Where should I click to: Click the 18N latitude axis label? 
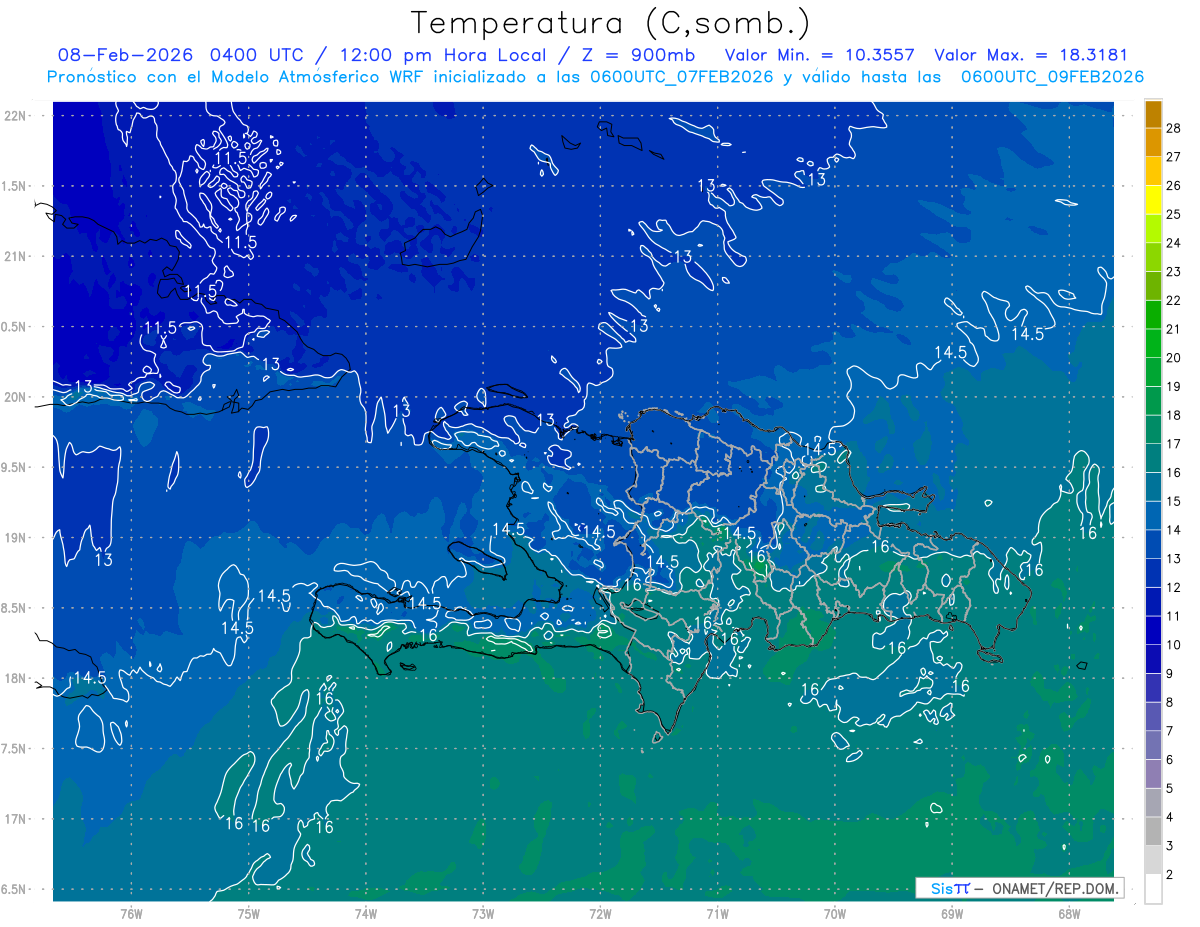[x=15, y=678]
